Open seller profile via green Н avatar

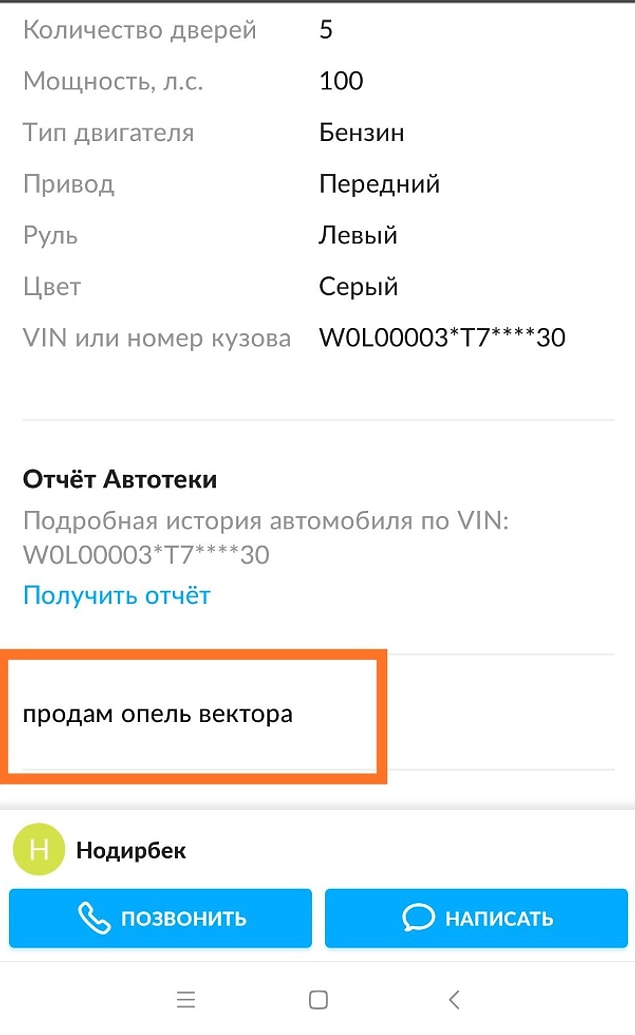pyautogui.click(x=39, y=850)
